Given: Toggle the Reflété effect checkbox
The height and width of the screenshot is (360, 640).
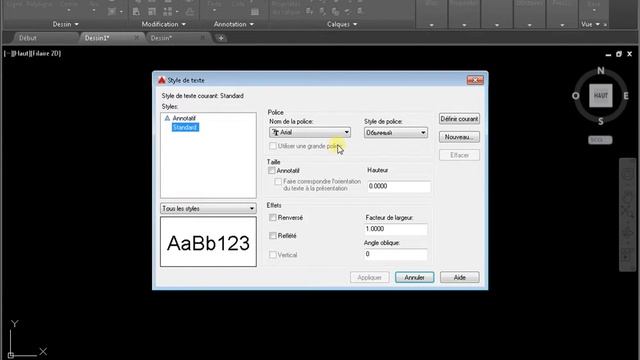Looking at the screenshot, I should pyautogui.click(x=273, y=236).
